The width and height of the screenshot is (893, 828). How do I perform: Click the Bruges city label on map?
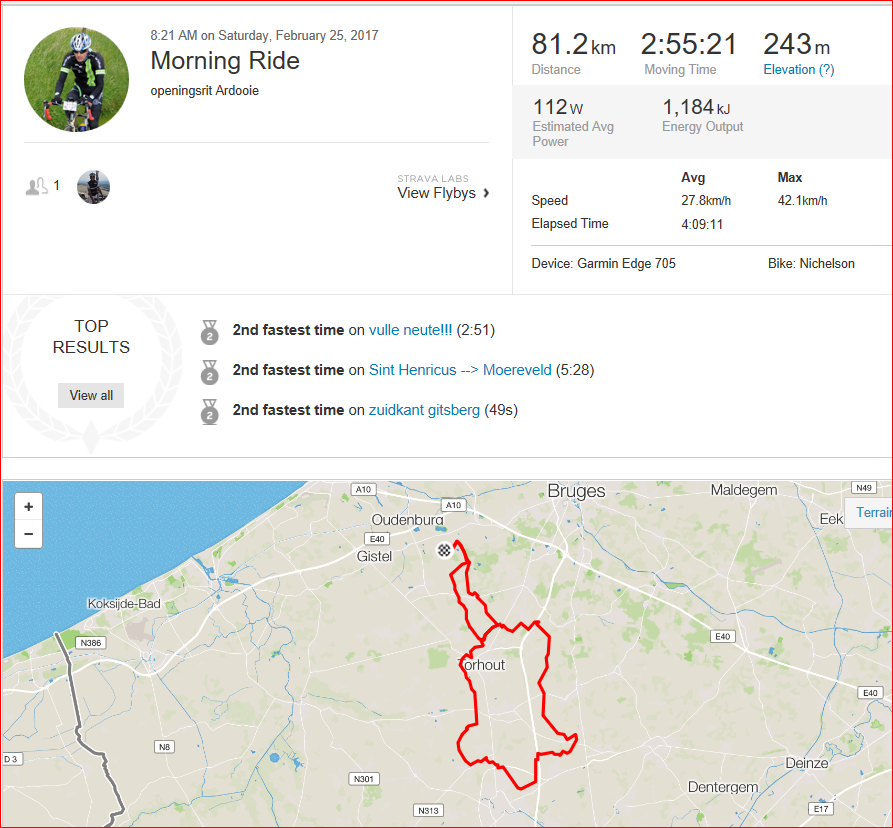tap(576, 491)
